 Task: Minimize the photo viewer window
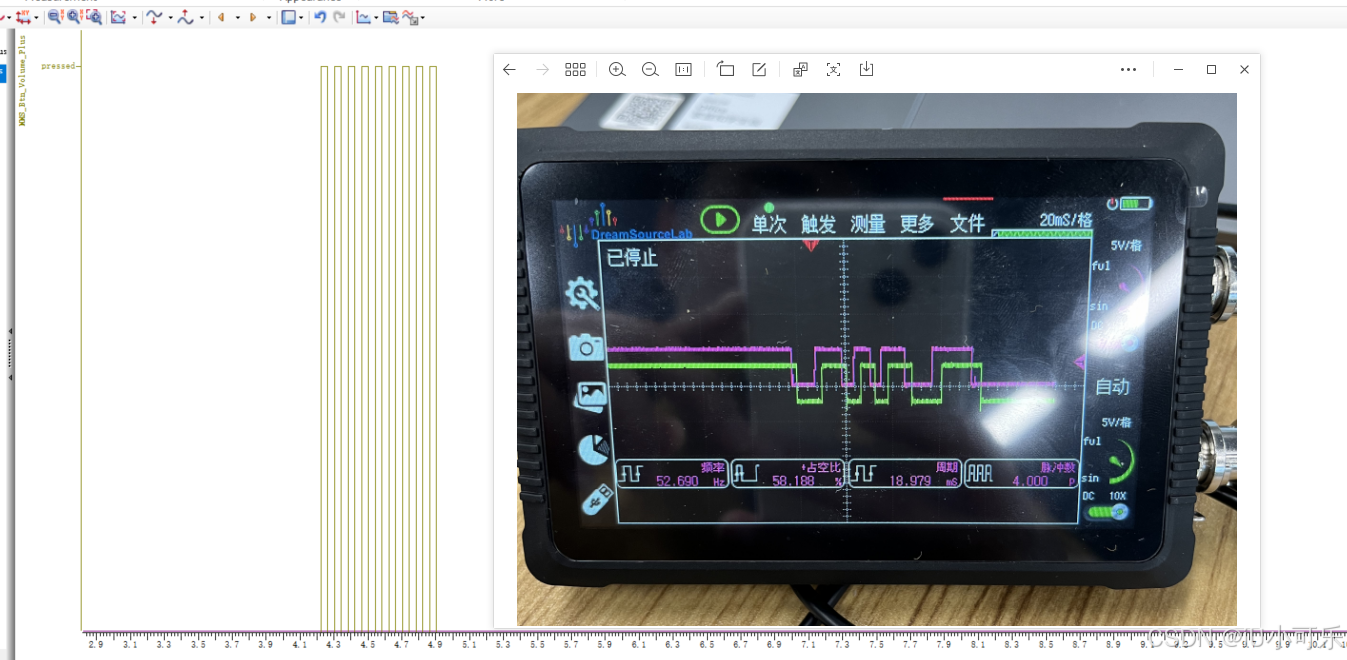1178,69
